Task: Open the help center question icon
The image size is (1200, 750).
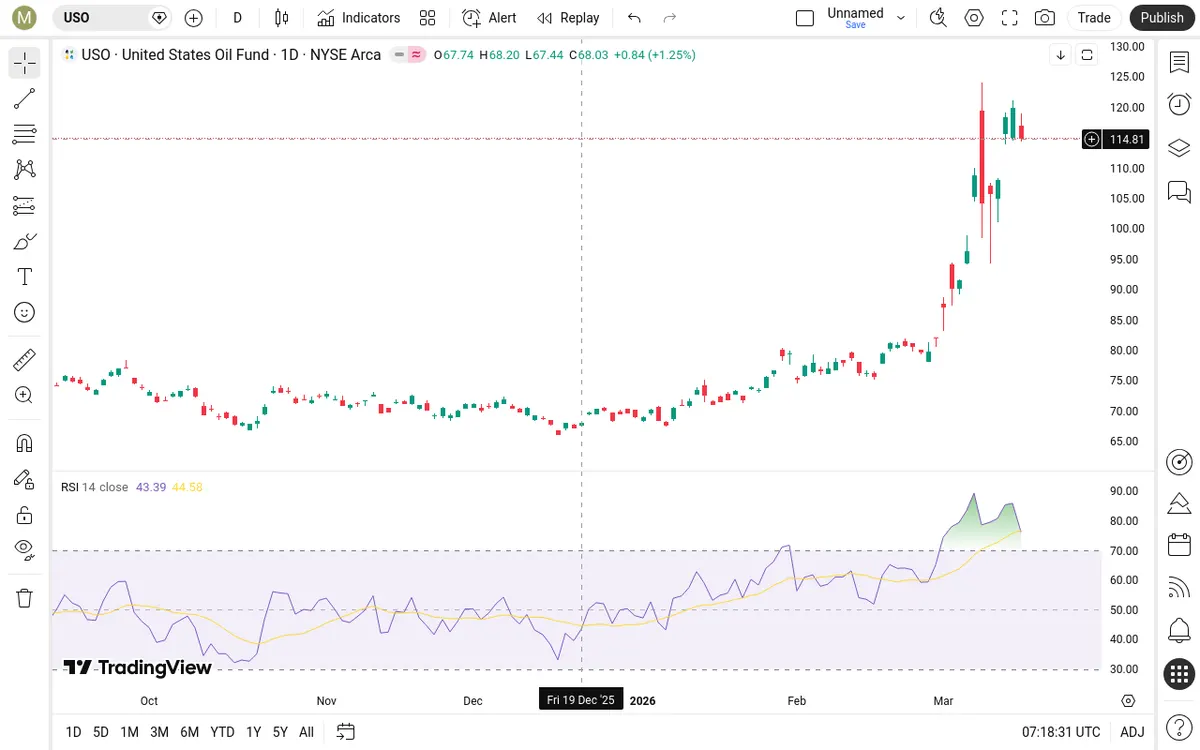Action: [1179, 725]
